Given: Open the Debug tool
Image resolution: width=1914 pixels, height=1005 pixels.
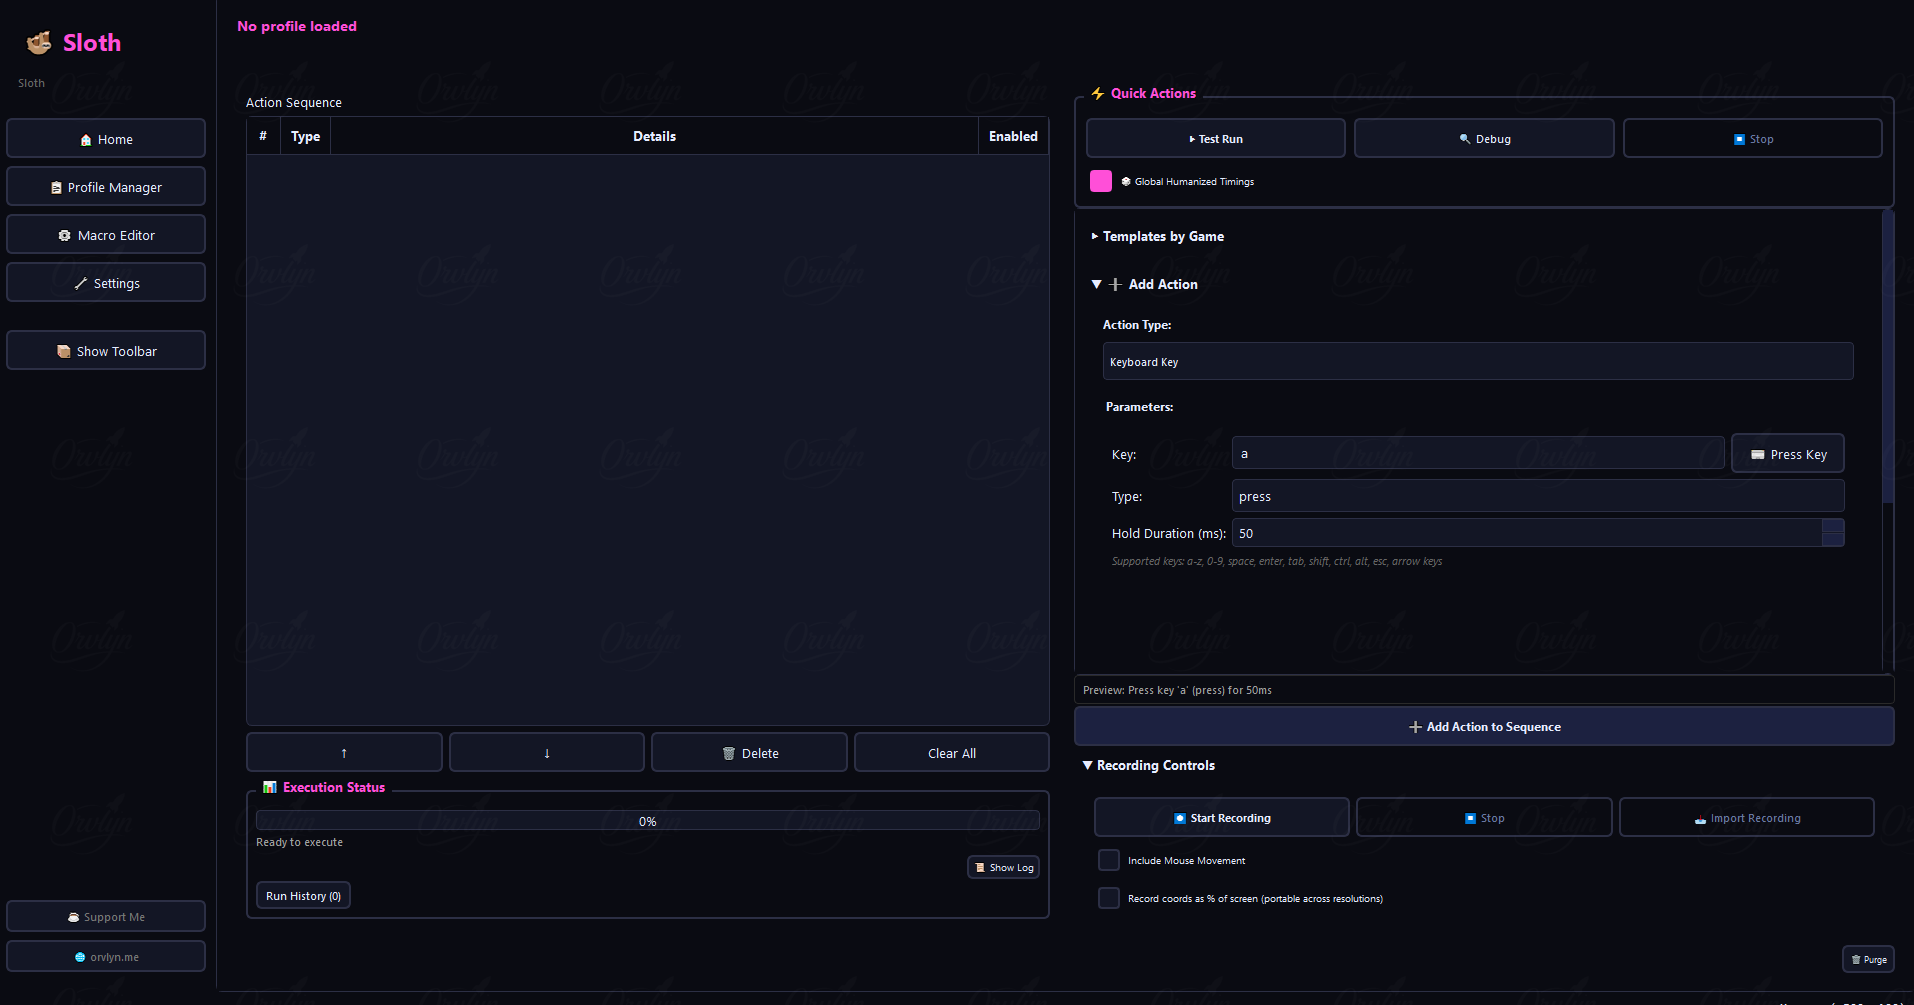Looking at the screenshot, I should [x=1484, y=139].
